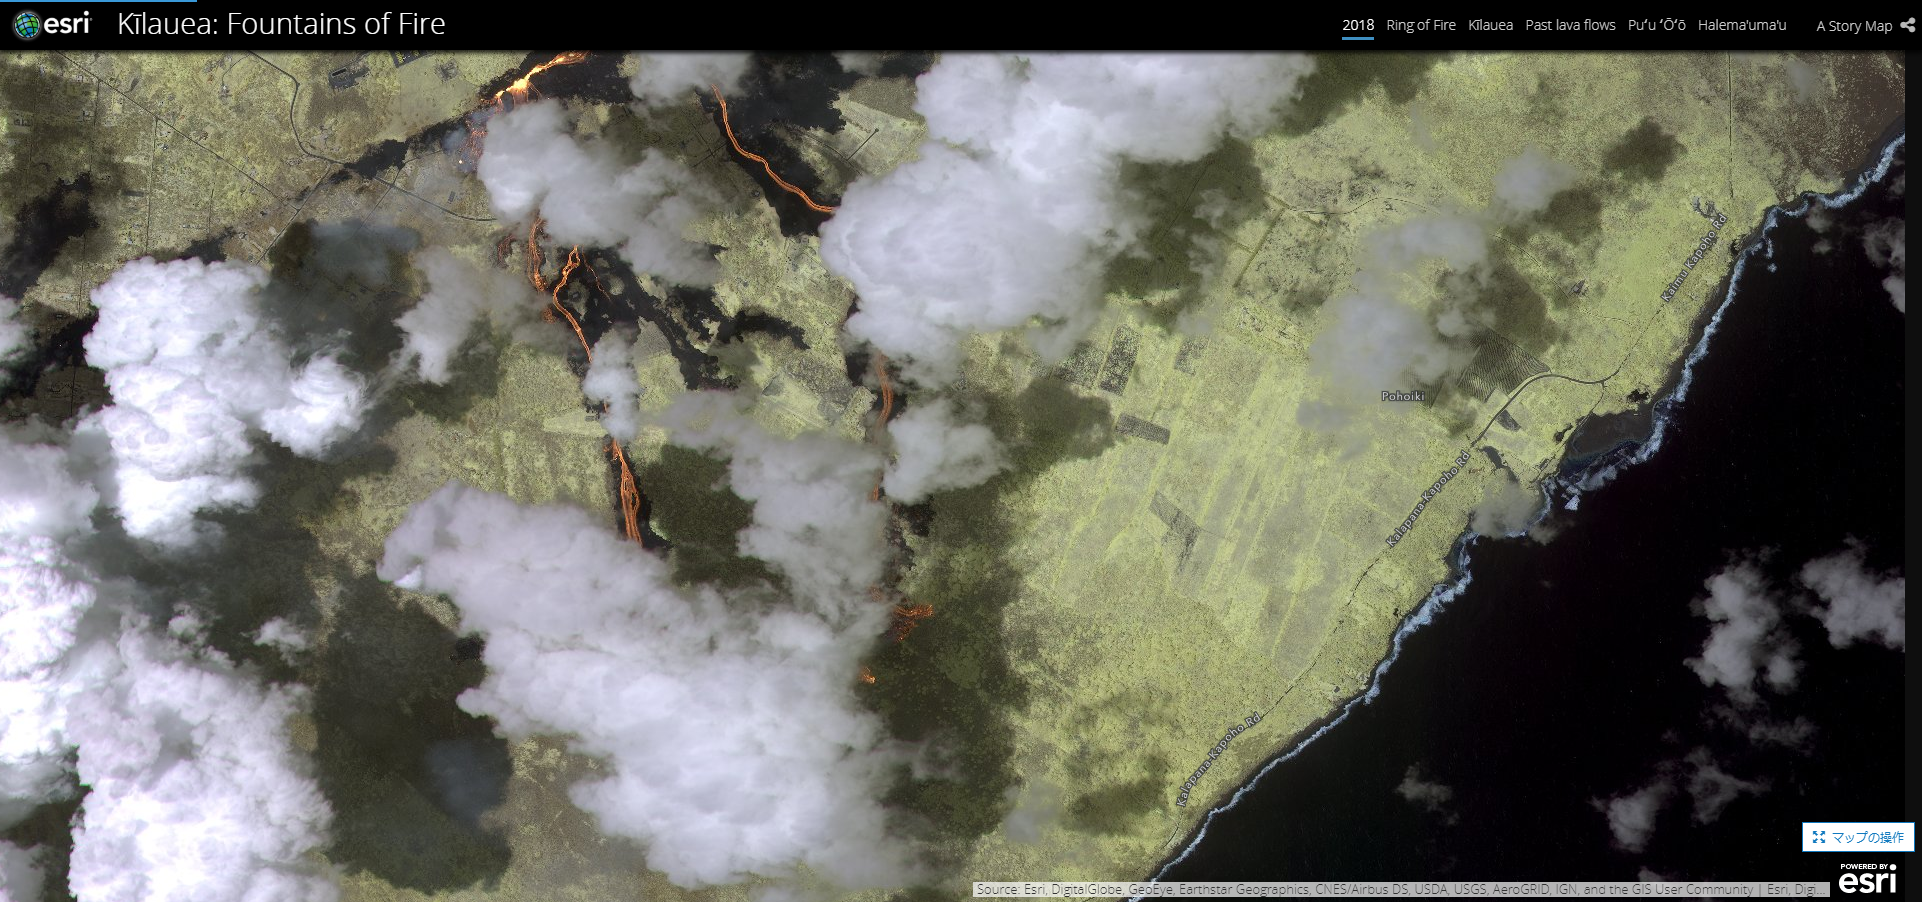Image resolution: width=1922 pixels, height=902 pixels.
Task: Click the expand arrows icon on the map control button
Action: [1819, 837]
